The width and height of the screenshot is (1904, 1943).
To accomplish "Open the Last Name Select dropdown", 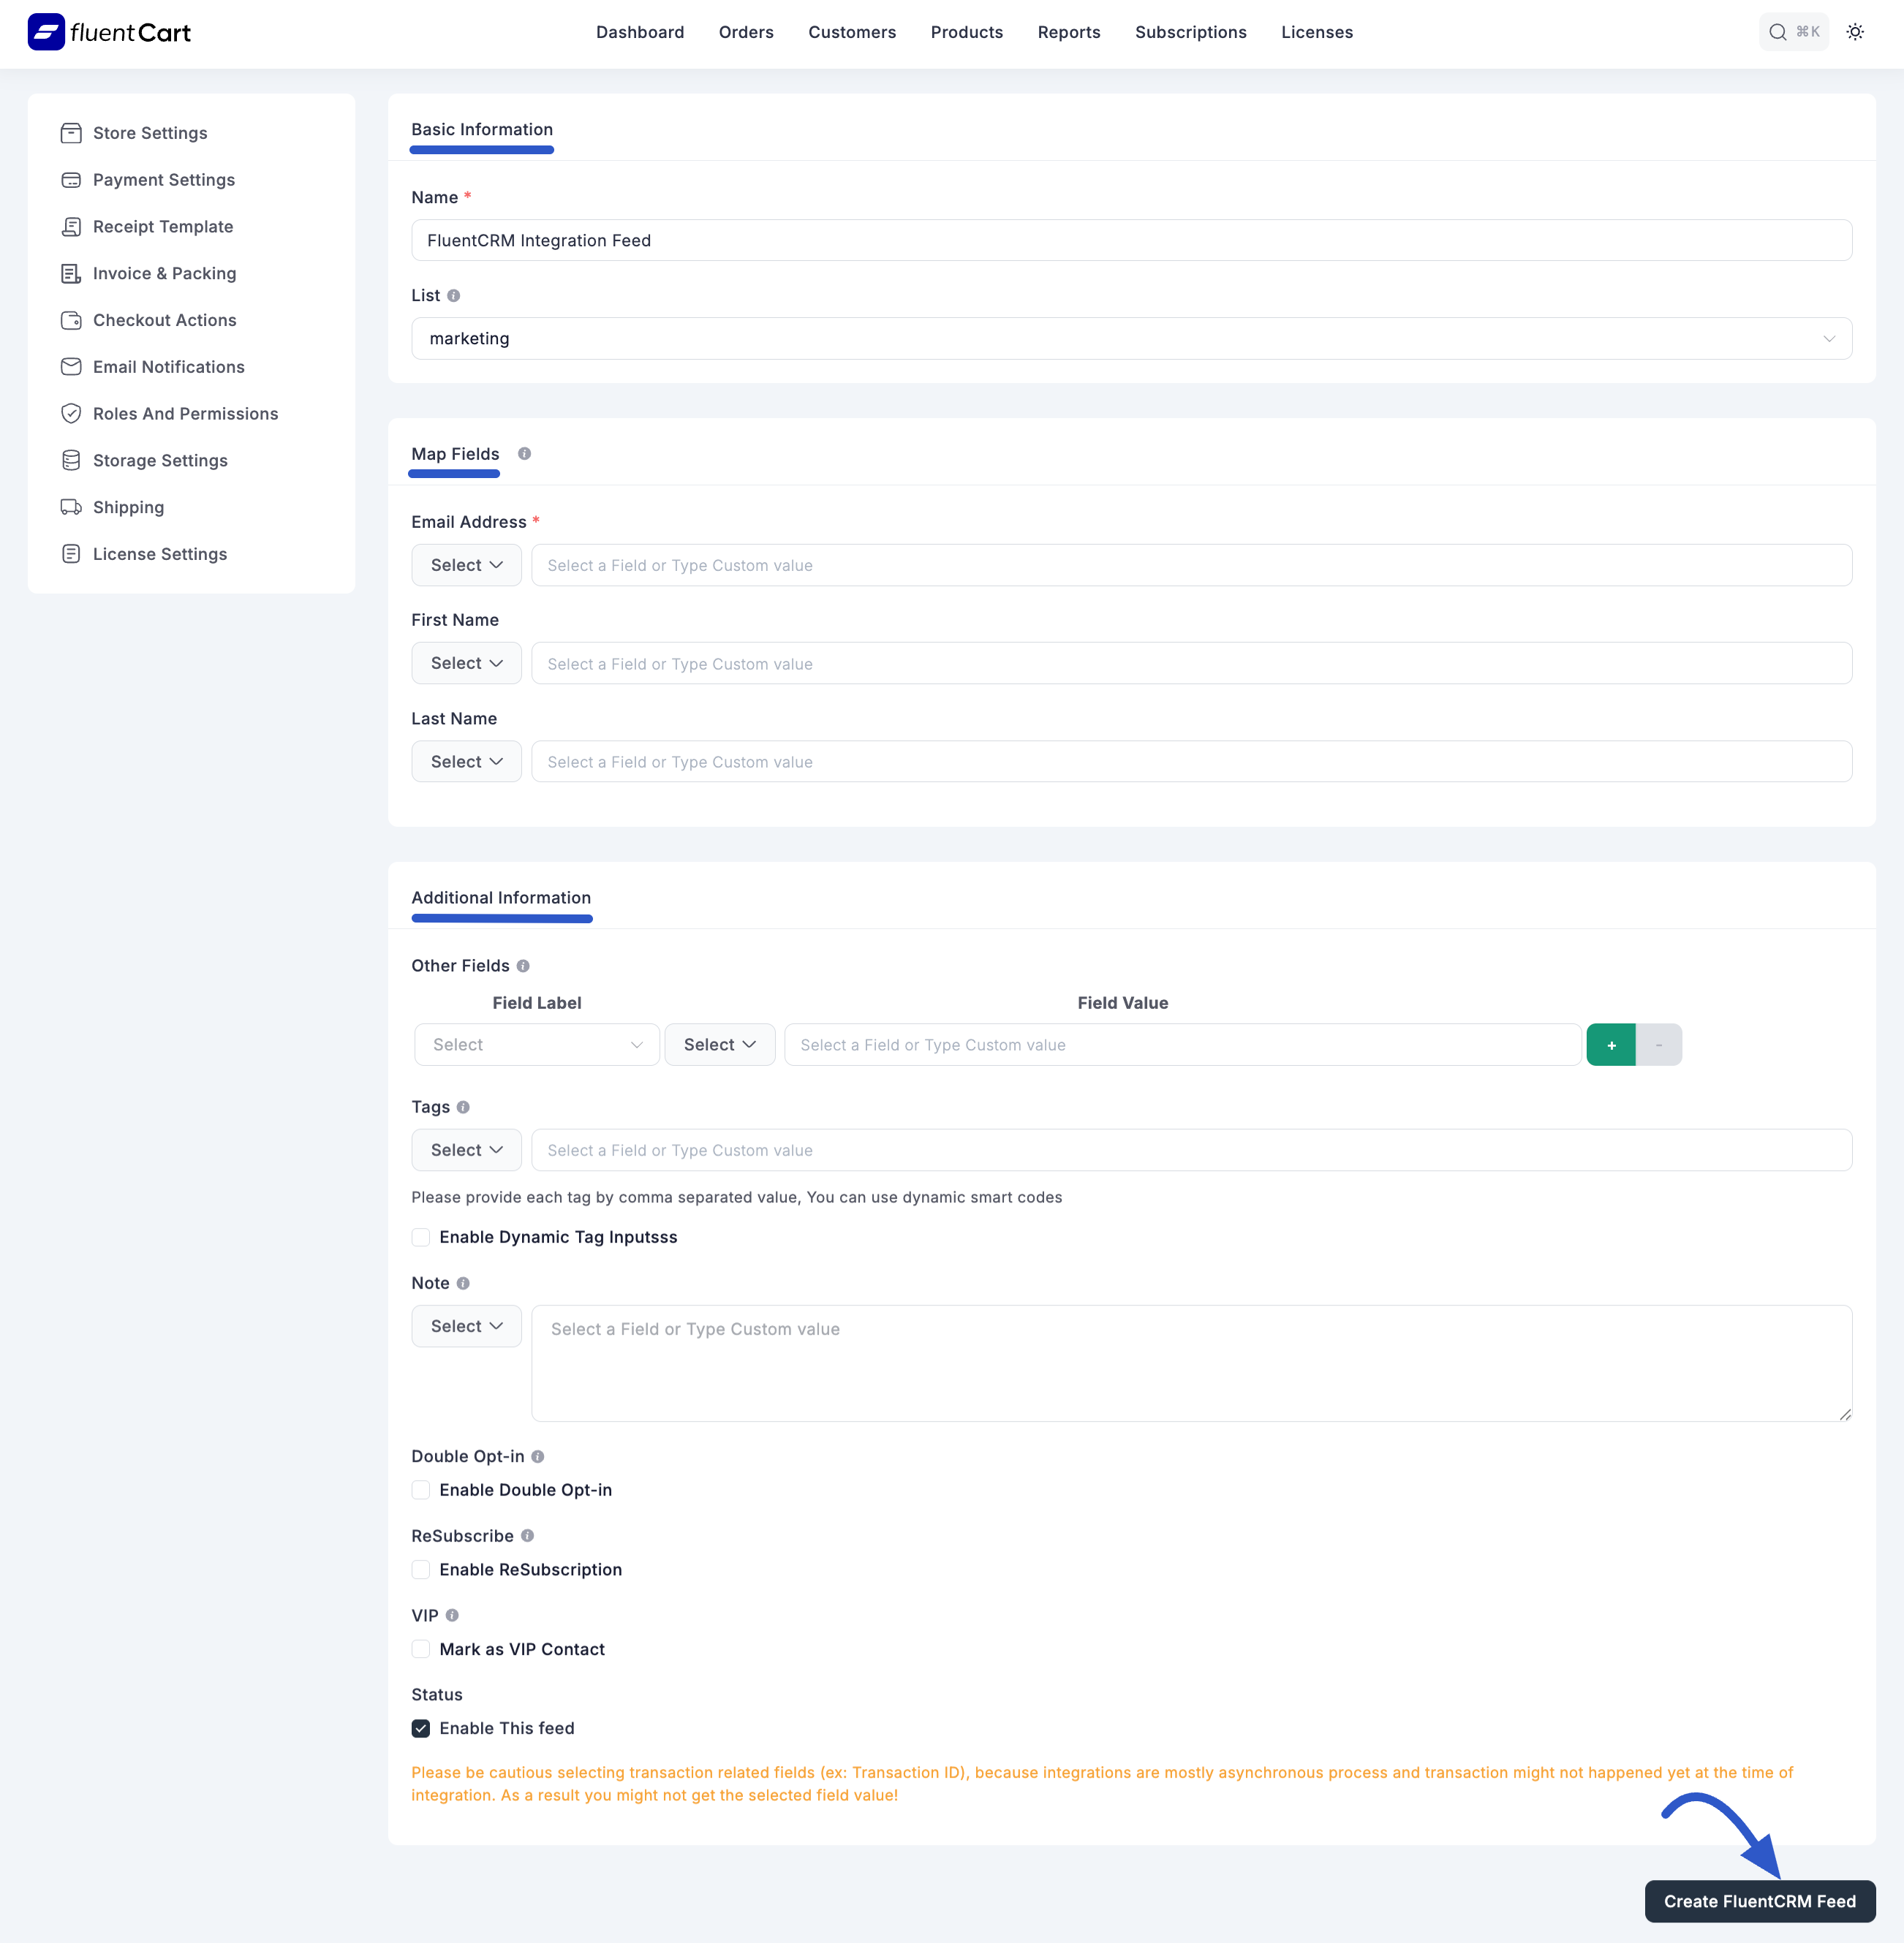I will click(x=466, y=762).
